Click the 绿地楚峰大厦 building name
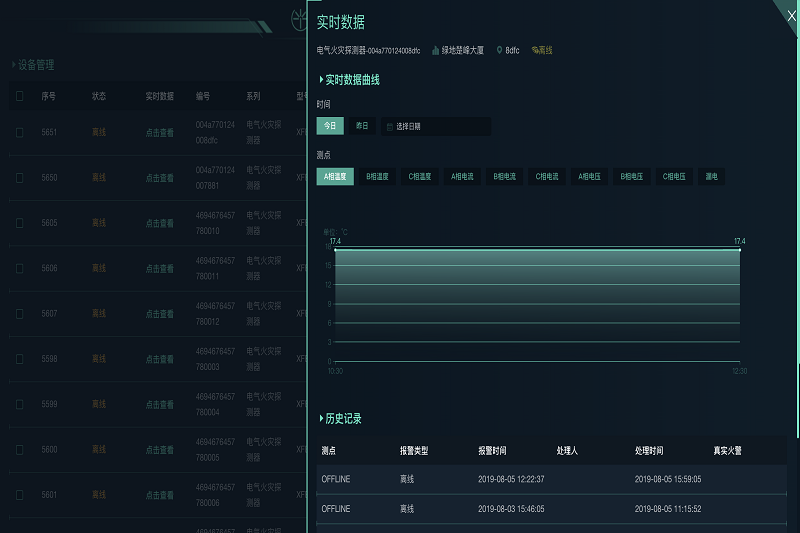Image resolution: width=800 pixels, height=533 pixels. [462, 50]
